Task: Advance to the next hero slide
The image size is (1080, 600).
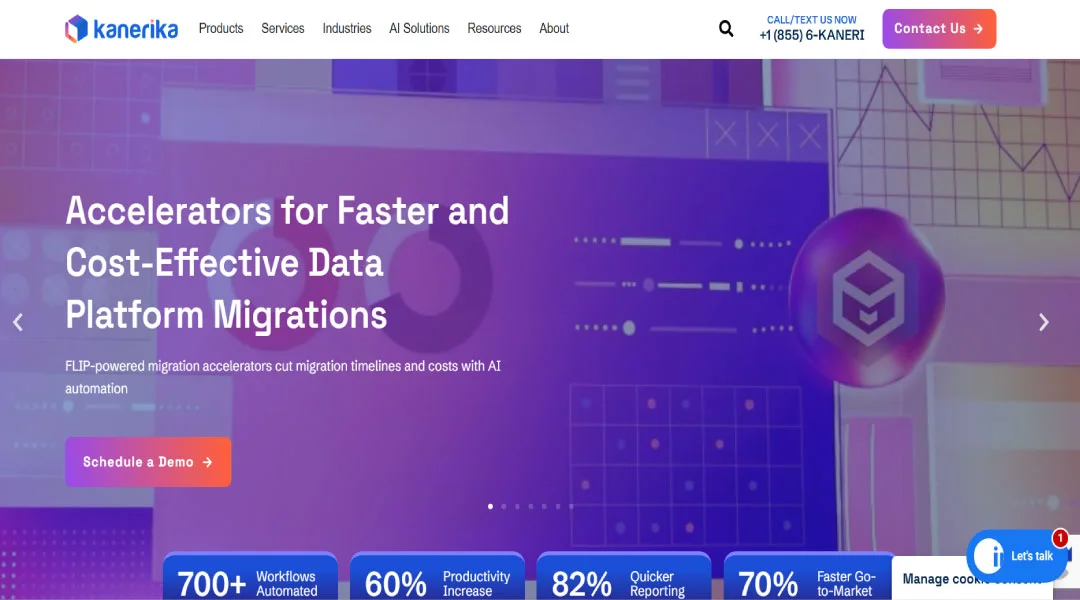Action: 1043,322
